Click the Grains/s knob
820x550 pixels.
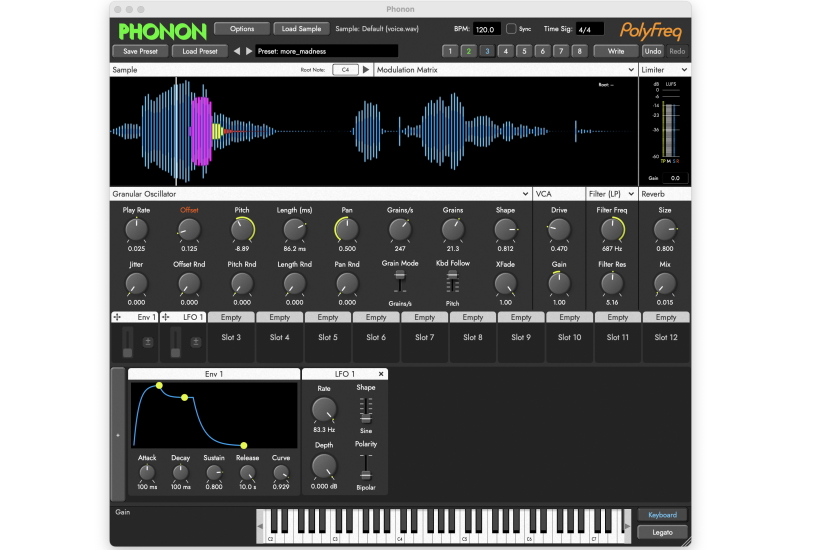click(x=400, y=230)
